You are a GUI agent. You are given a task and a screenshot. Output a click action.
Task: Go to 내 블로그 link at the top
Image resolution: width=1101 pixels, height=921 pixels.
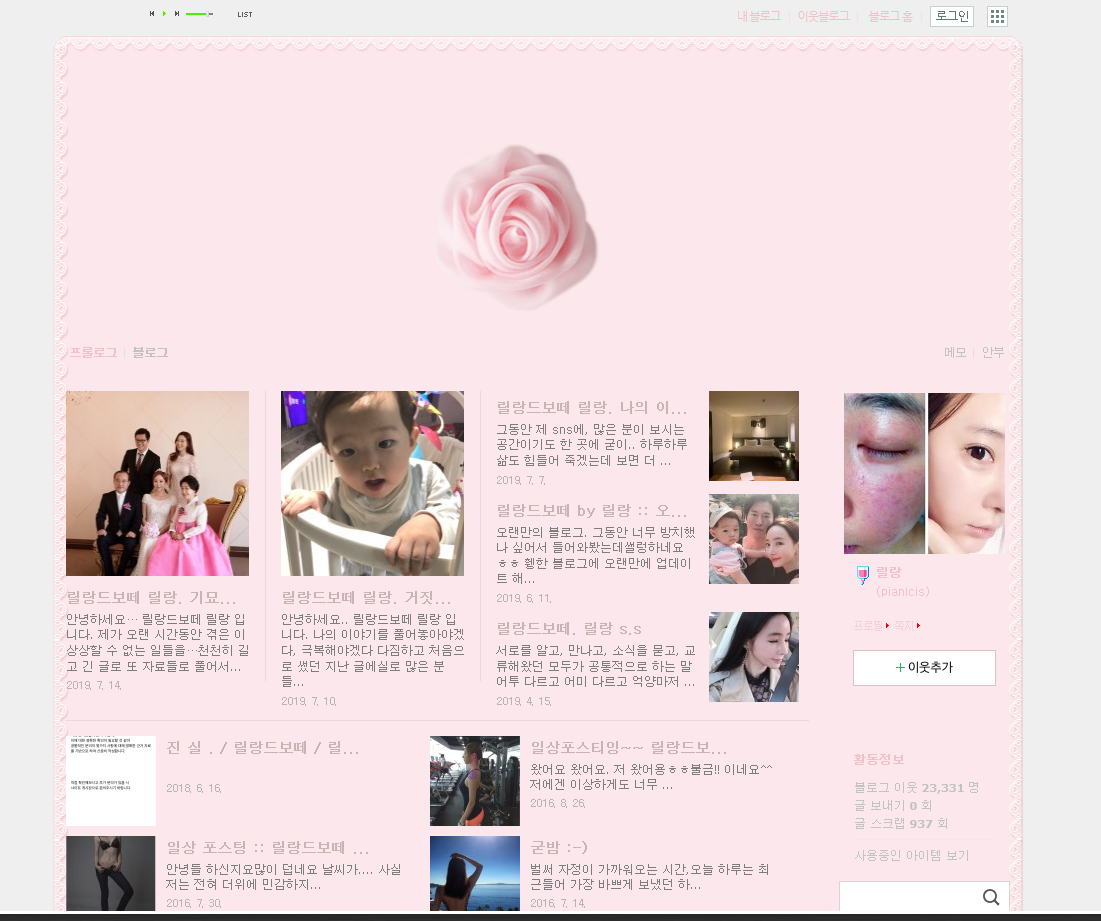tap(759, 16)
